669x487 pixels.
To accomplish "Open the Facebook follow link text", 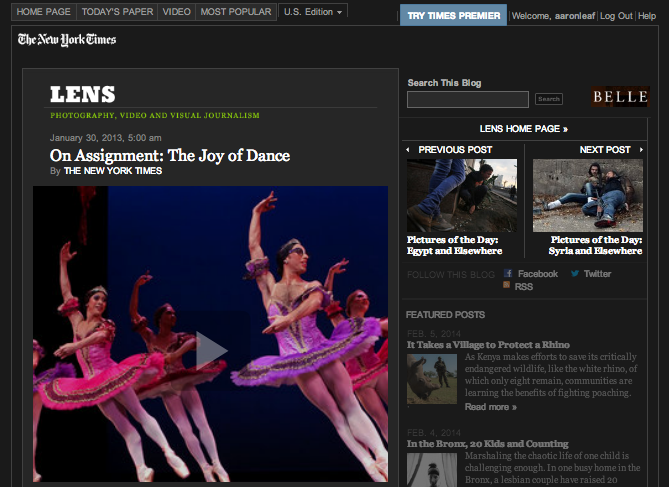I will (538, 274).
